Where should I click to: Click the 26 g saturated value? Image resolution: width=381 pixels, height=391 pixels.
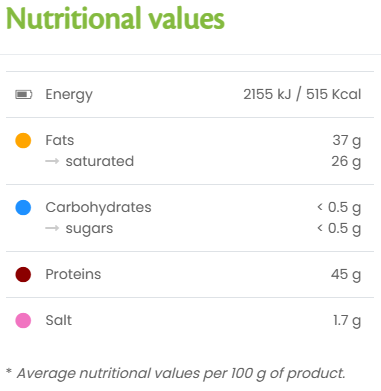(x=346, y=162)
